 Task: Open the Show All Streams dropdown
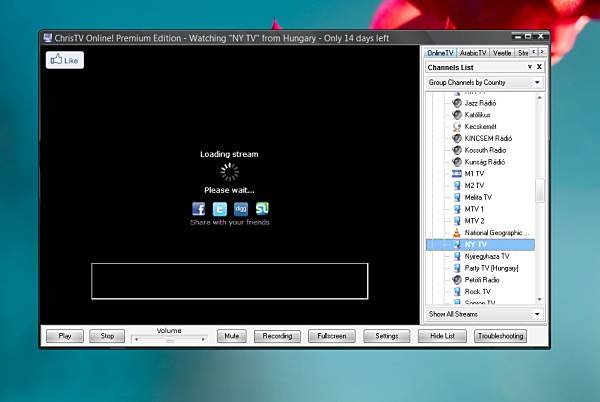[x=484, y=314]
